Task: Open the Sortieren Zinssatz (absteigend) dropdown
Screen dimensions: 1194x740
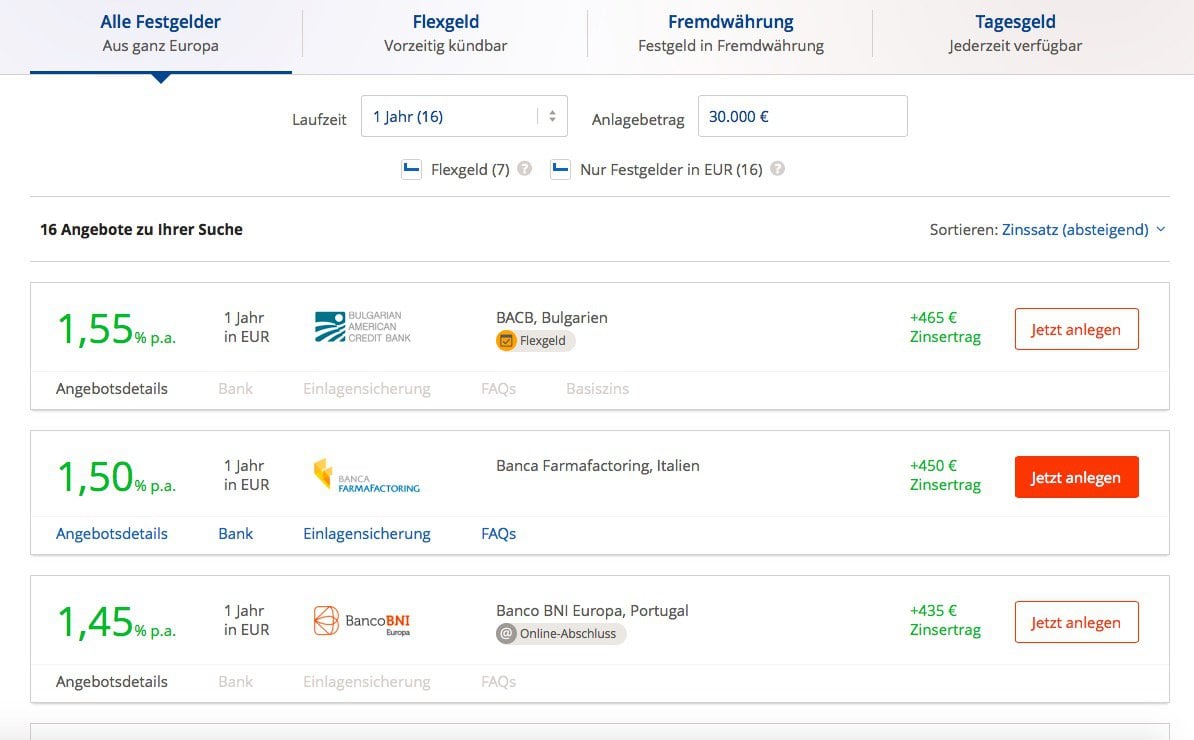Action: pos(1084,229)
